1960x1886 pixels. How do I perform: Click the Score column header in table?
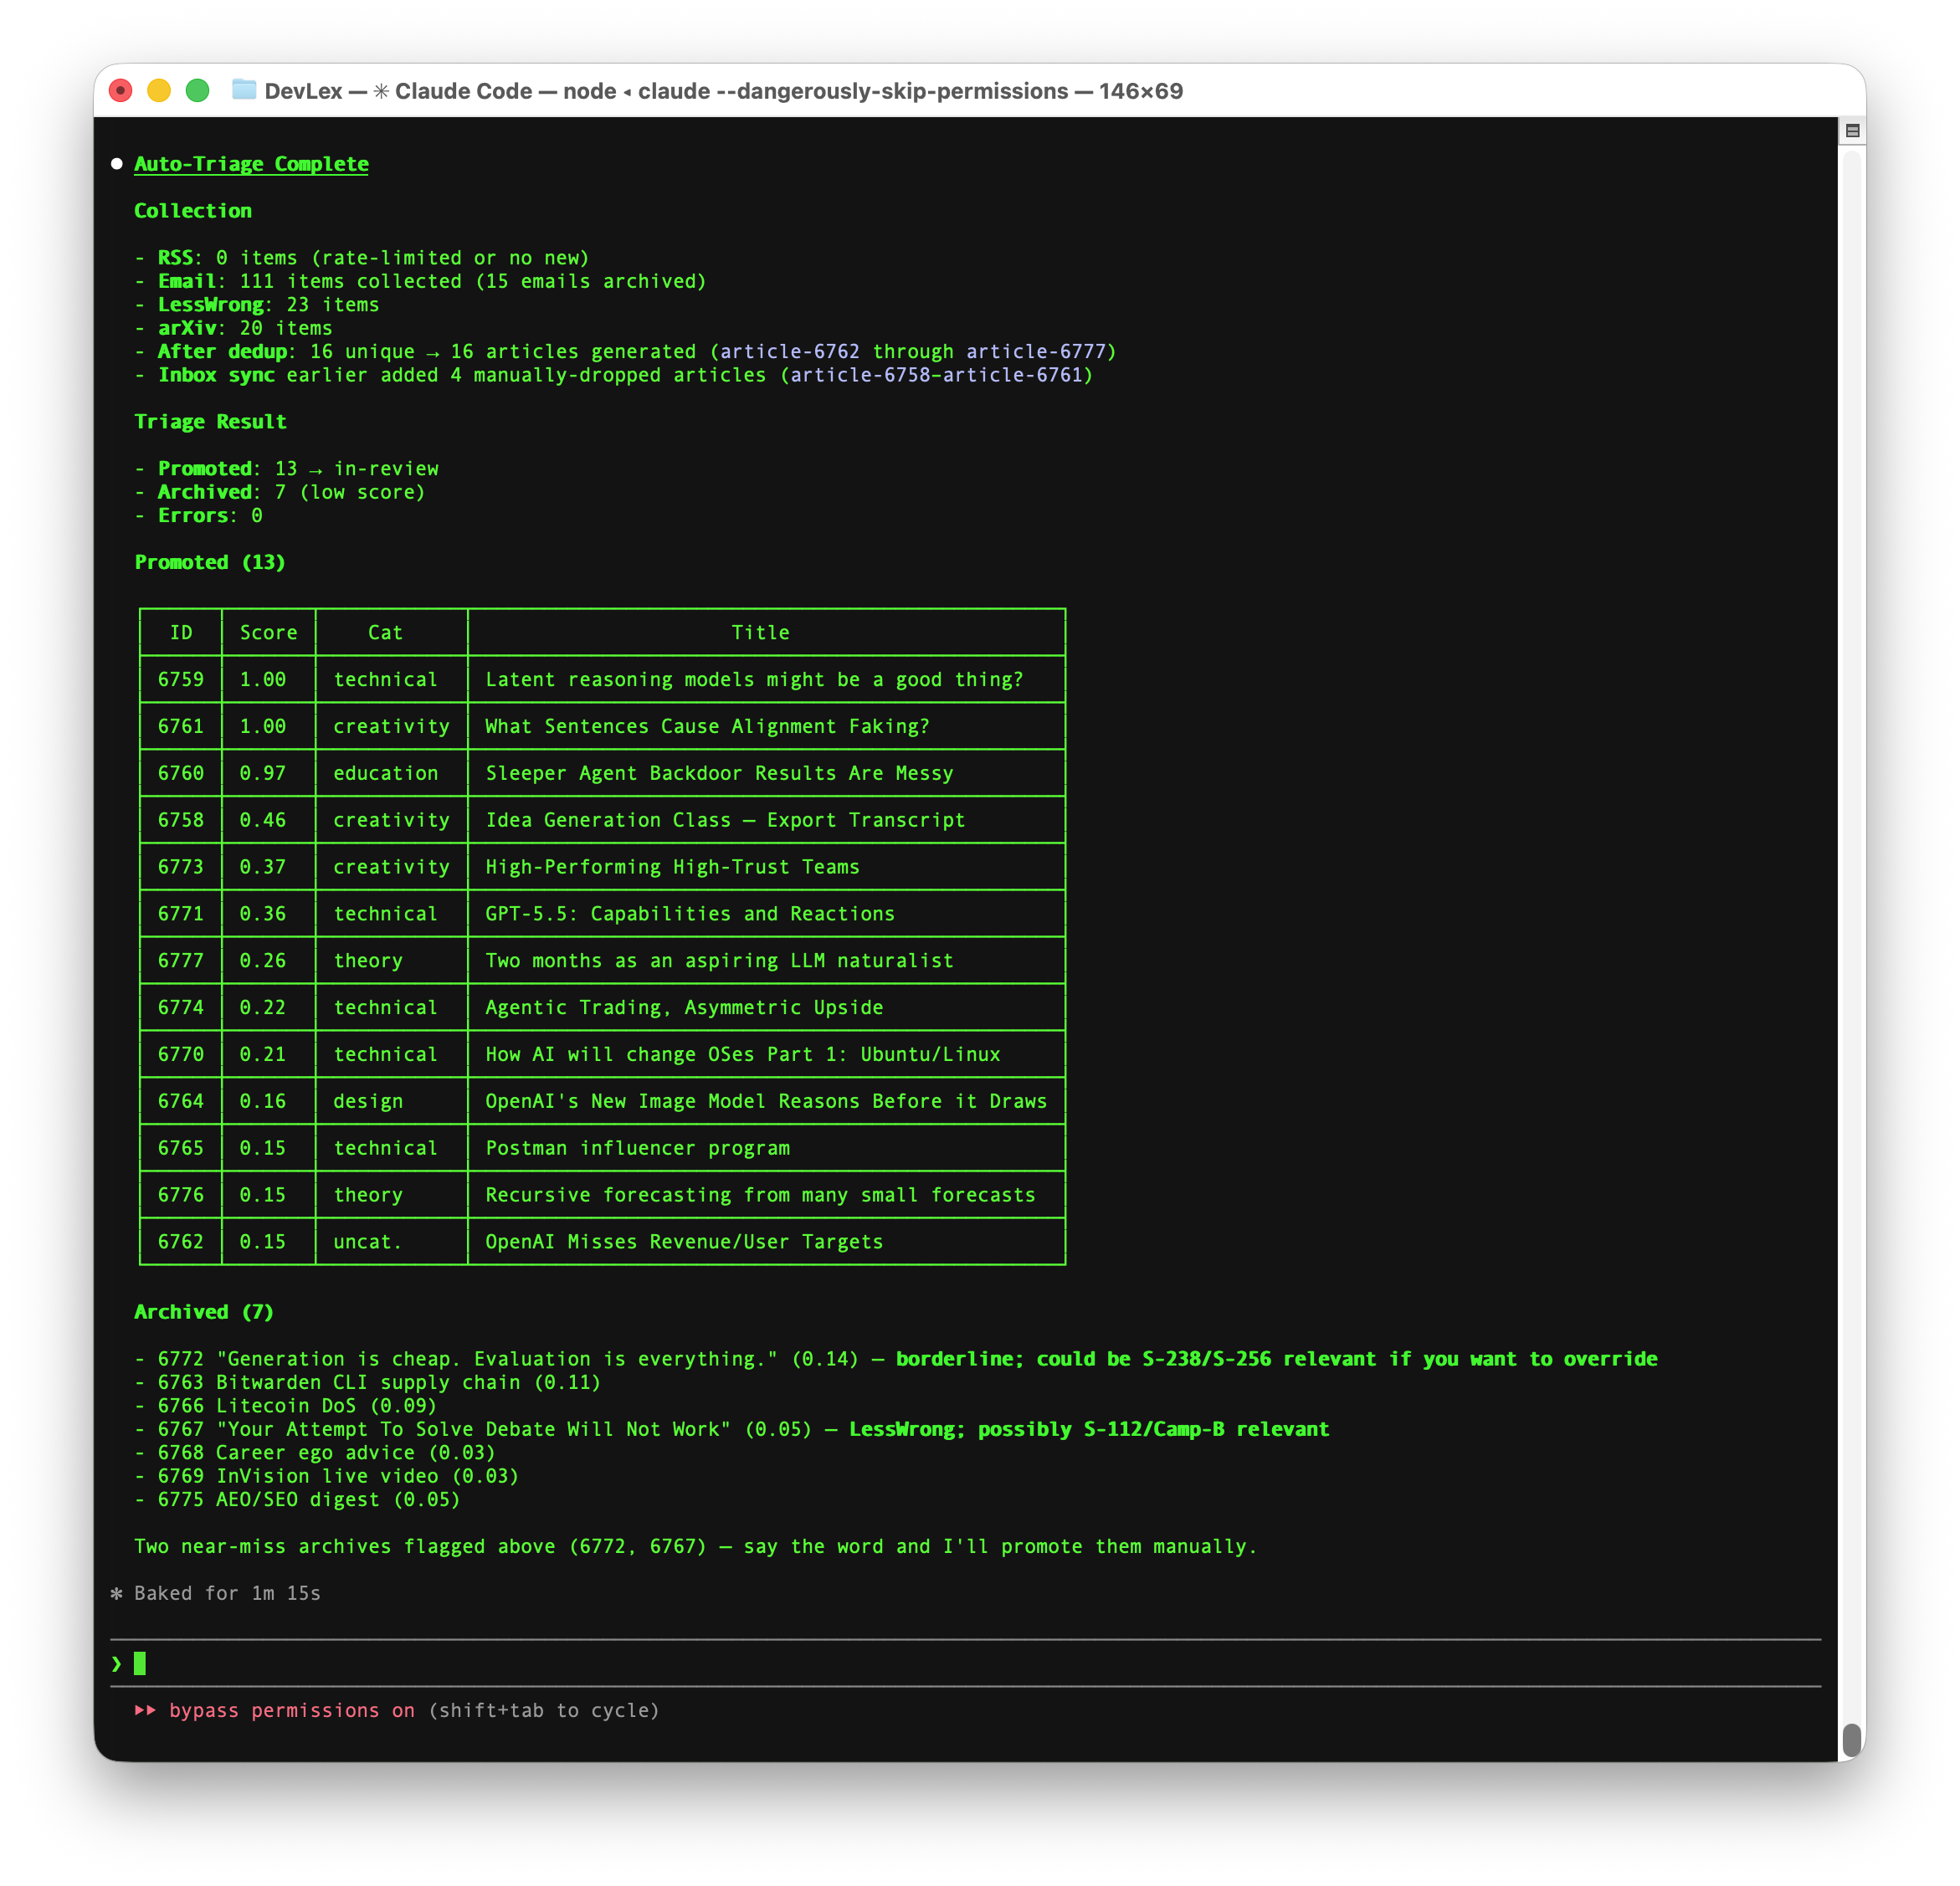click(x=268, y=632)
